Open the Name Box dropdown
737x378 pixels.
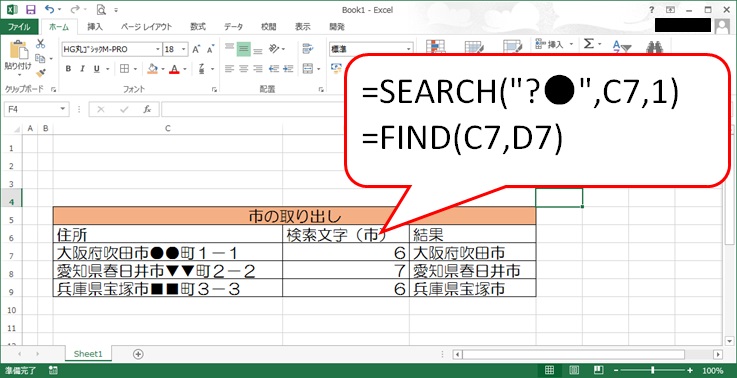click(x=63, y=109)
